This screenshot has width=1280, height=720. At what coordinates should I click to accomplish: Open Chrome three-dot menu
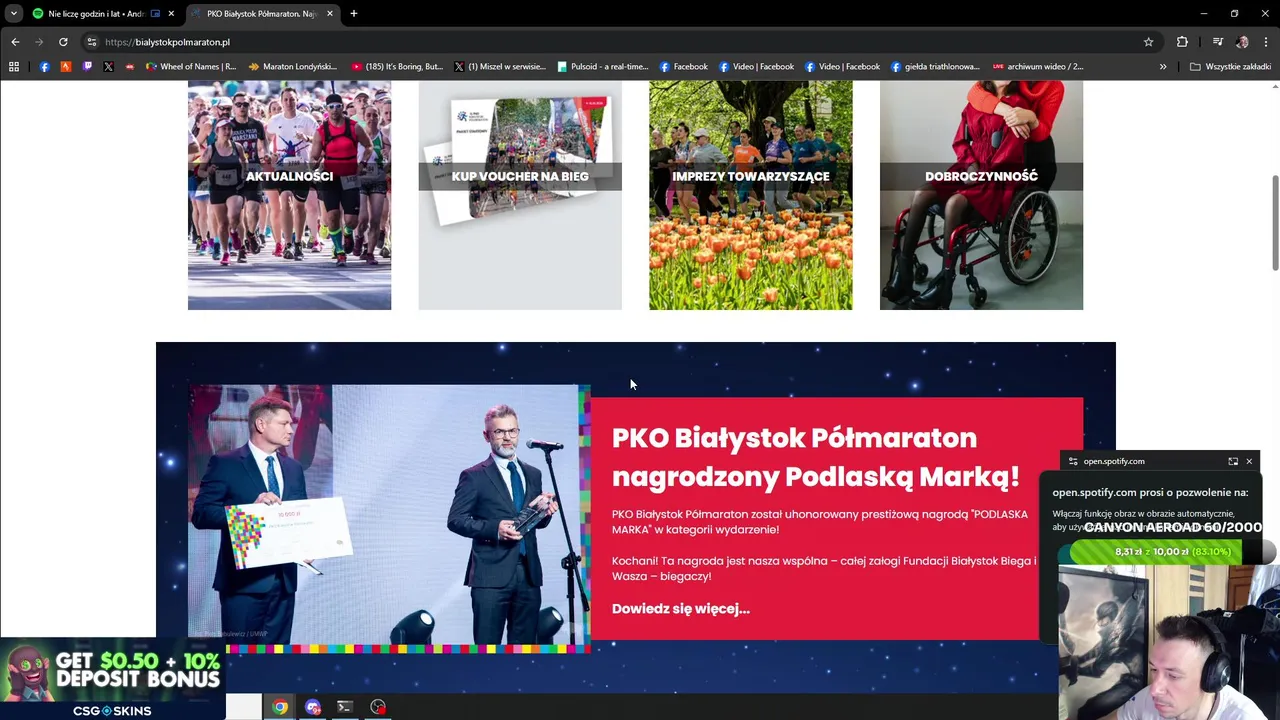(x=1266, y=42)
